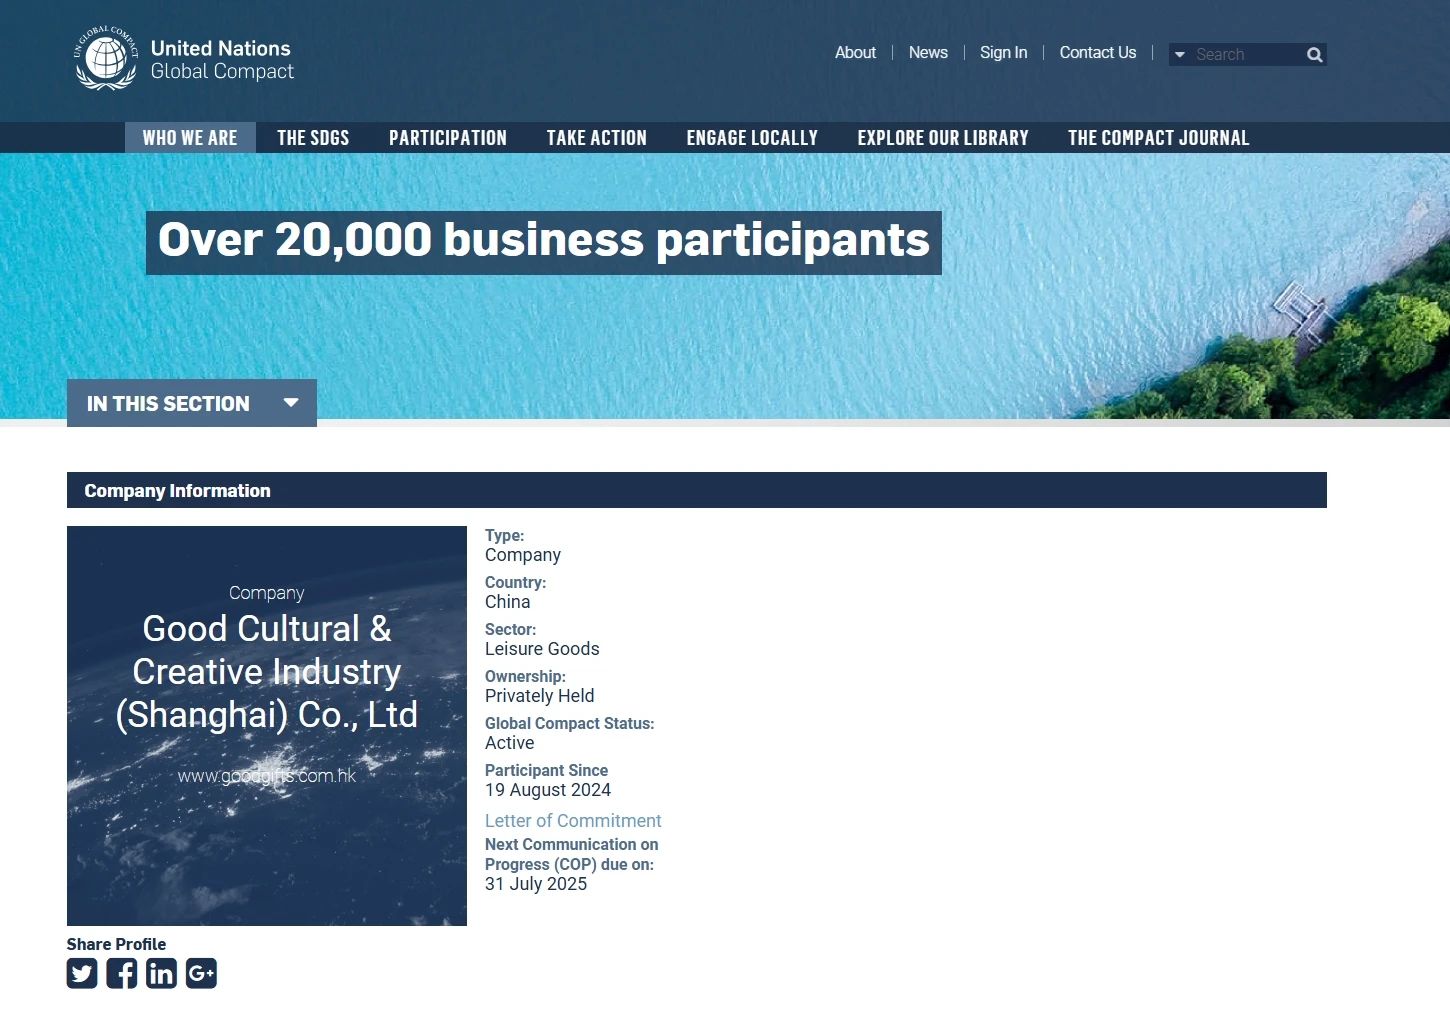Image resolution: width=1450 pixels, height=1010 pixels.
Task: Share profile on Facebook
Action: point(122,973)
